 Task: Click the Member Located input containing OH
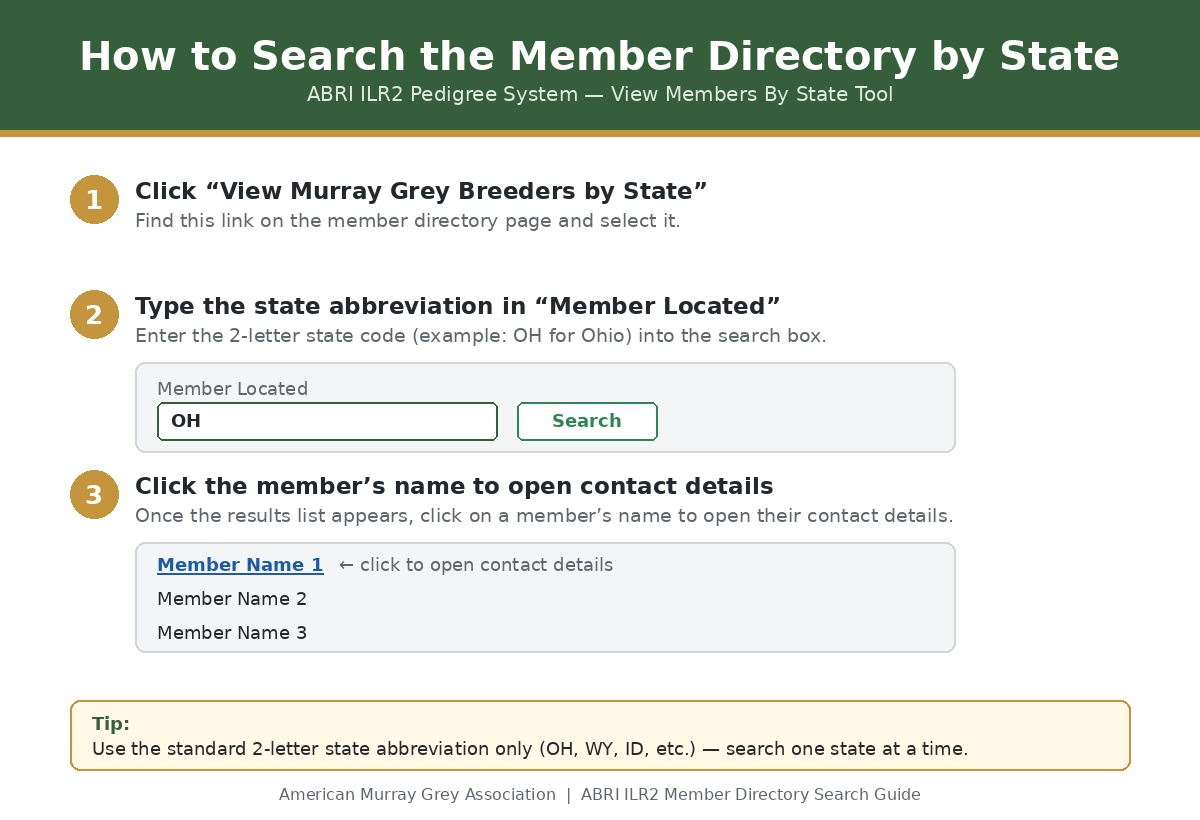click(327, 421)
